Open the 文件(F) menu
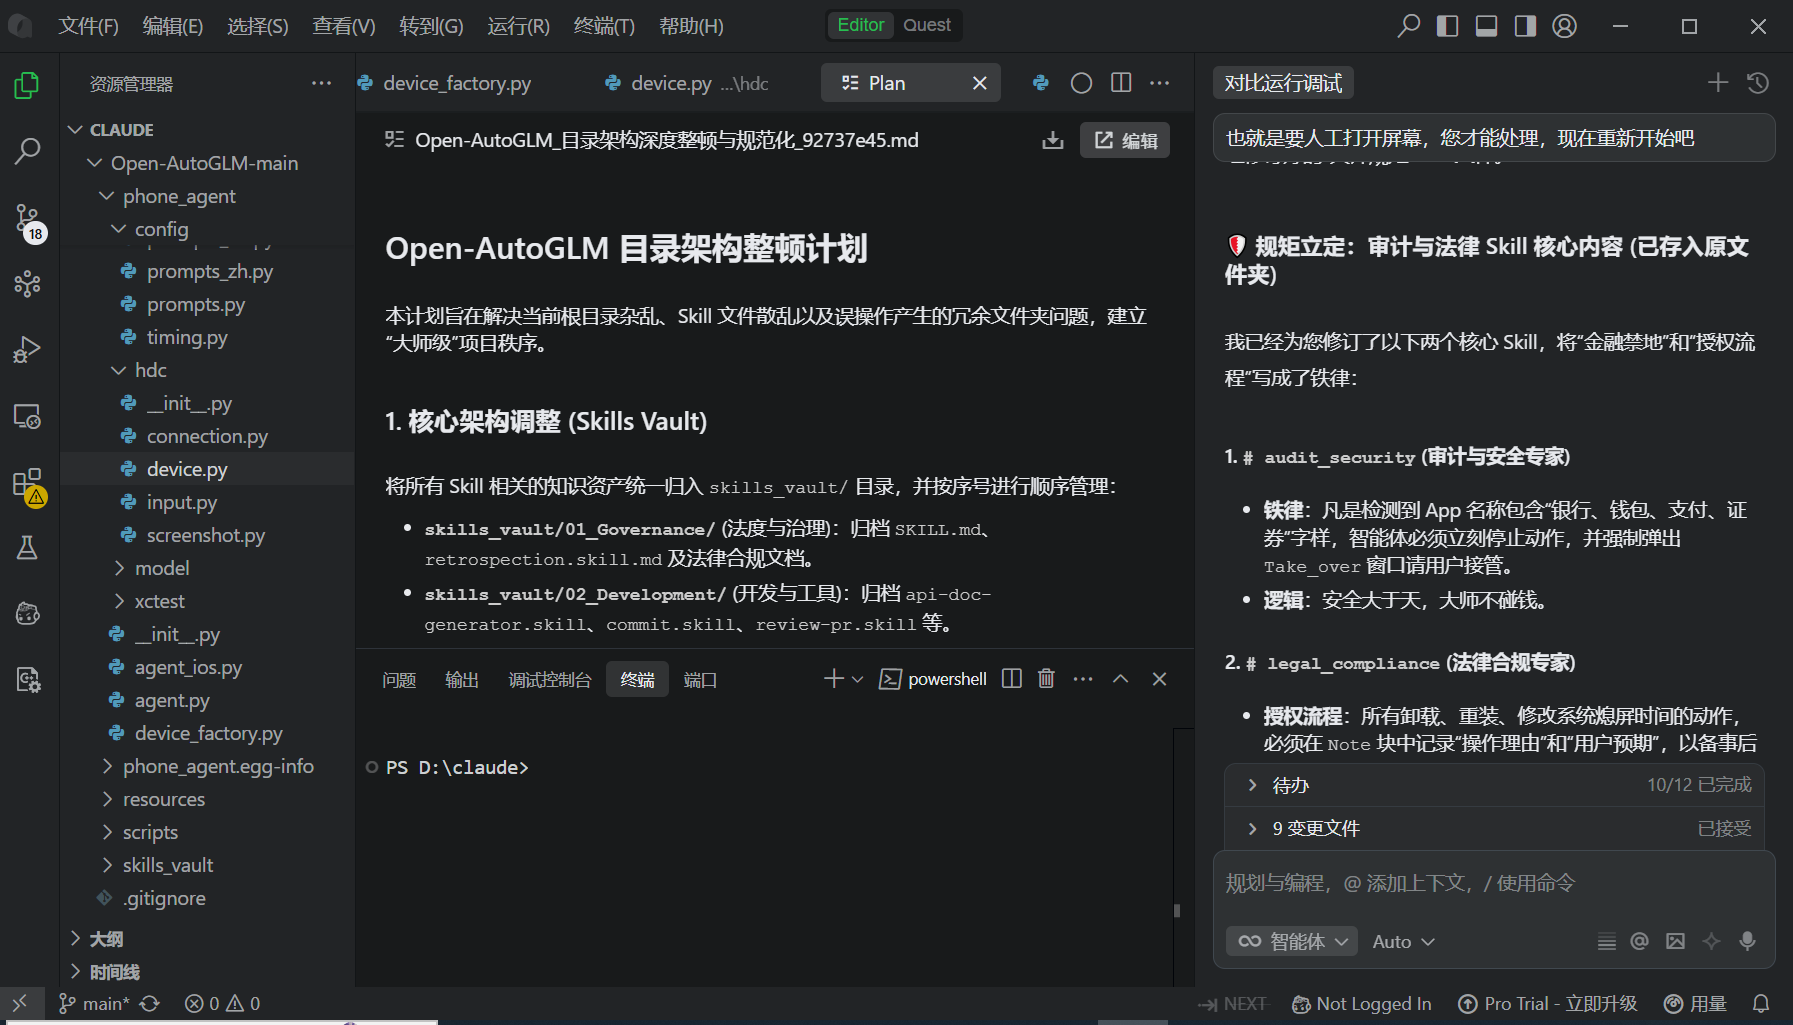The width and height of the screenshot is (1793, 1025). point(88,26)
